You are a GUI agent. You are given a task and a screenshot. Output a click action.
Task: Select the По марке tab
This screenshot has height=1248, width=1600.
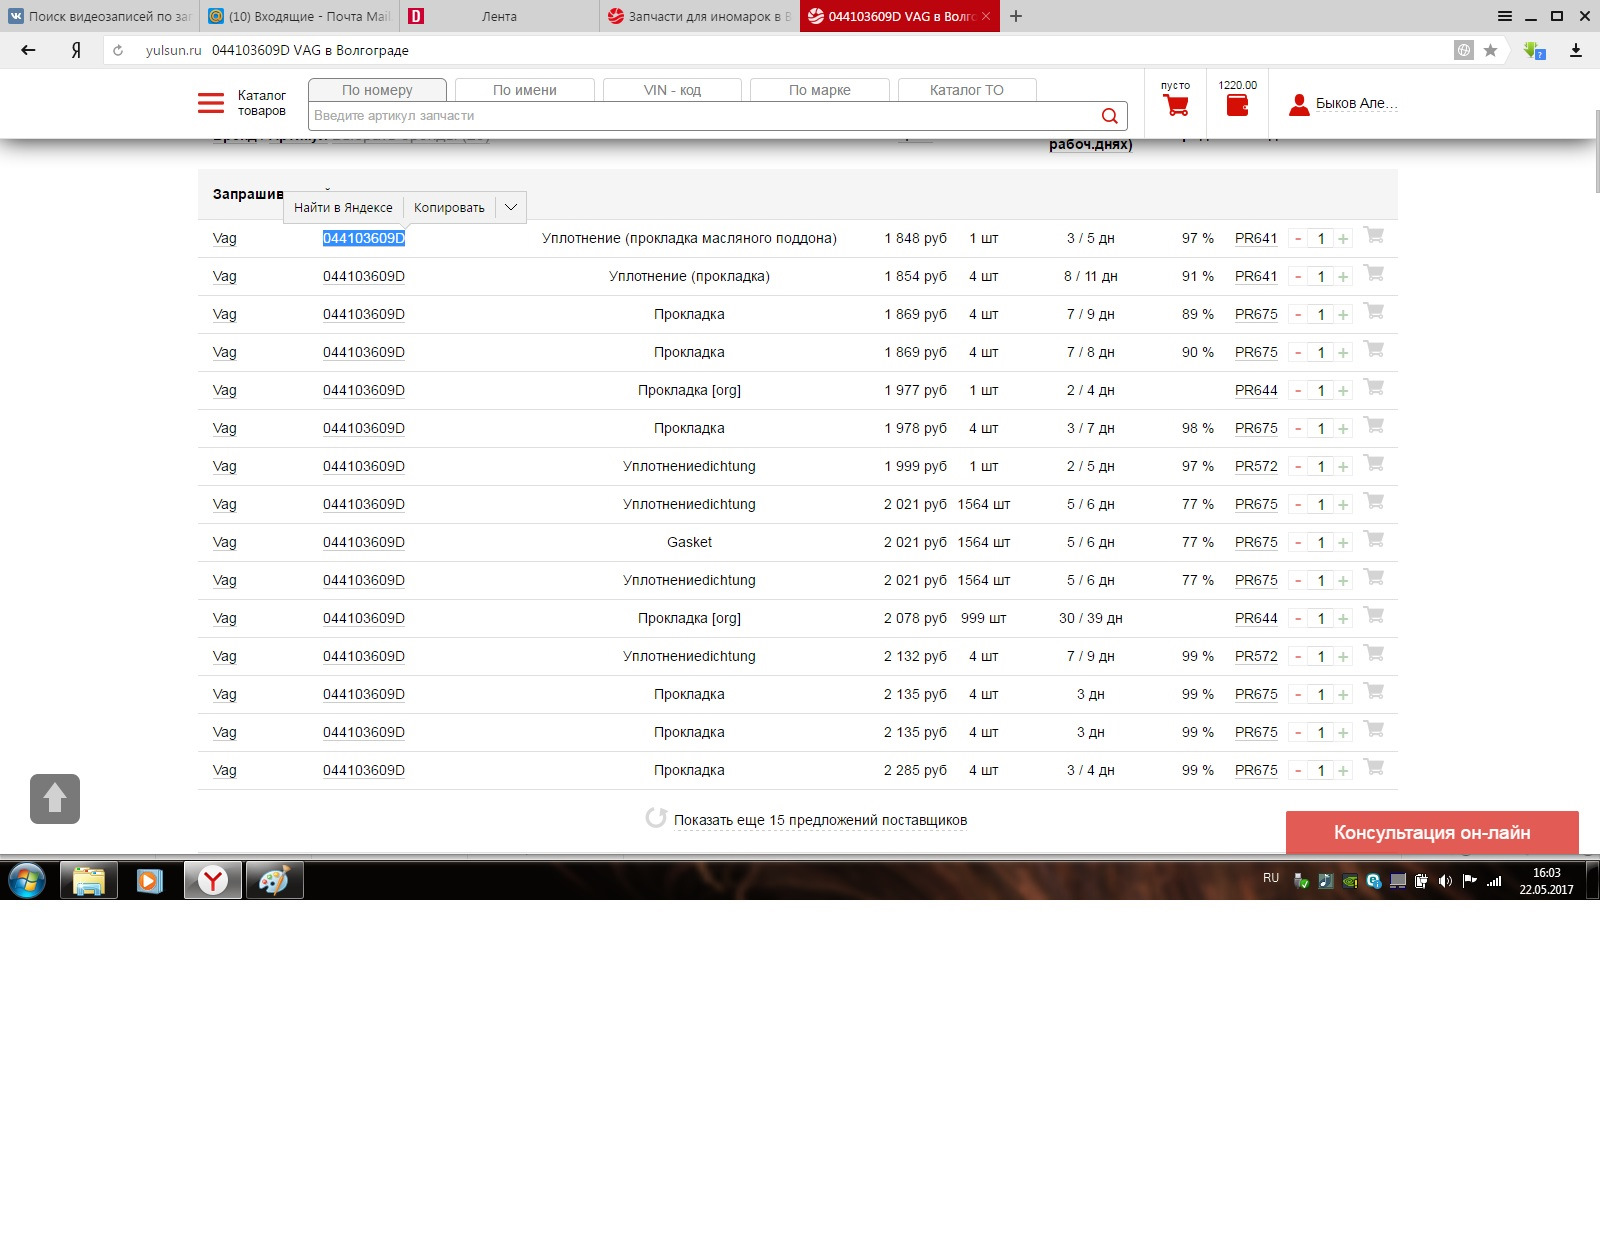(820, 90)
